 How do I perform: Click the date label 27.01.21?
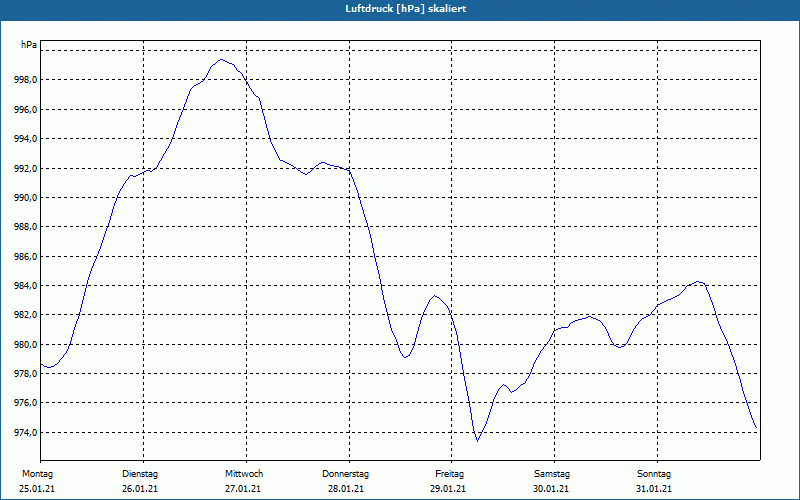(243, 489)
